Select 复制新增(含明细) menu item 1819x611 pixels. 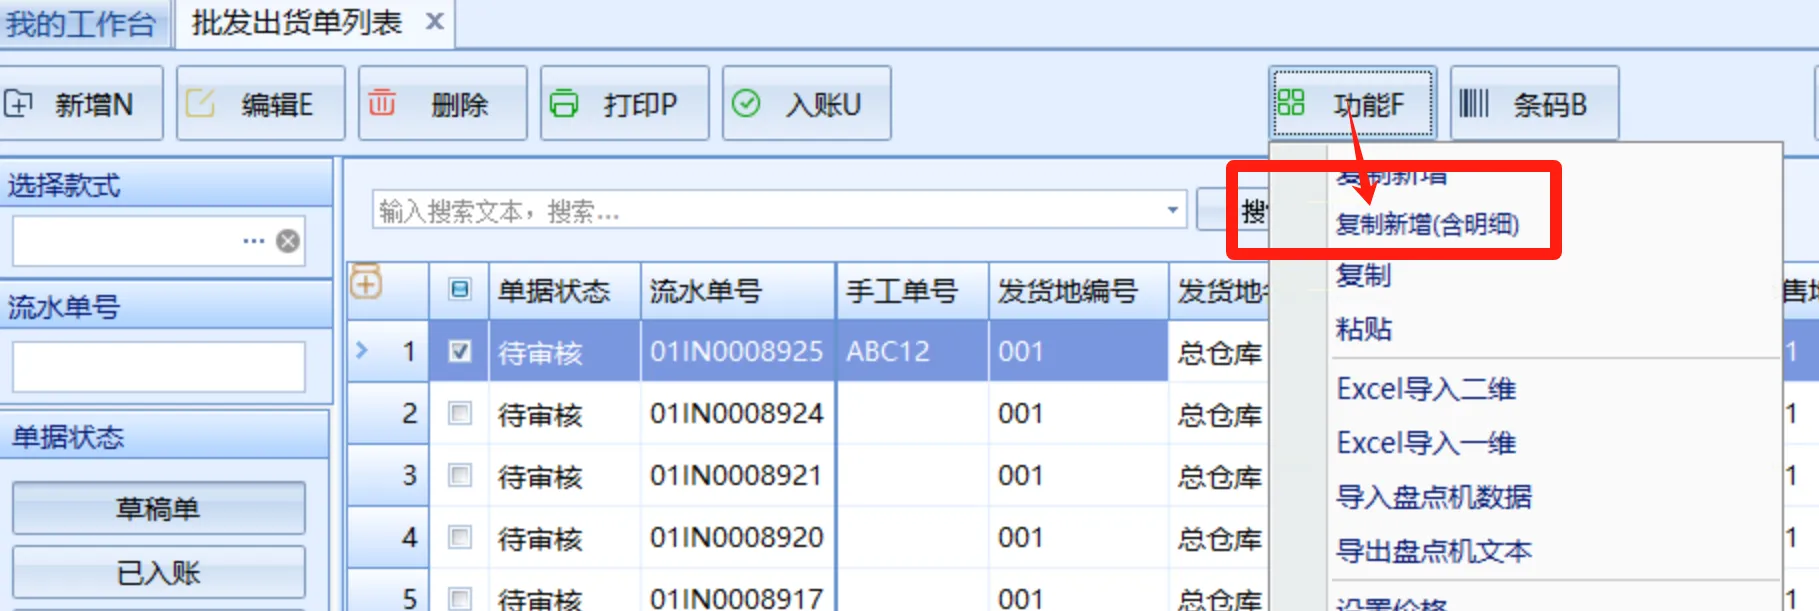pyautogui.click(x=1427, y=224)
